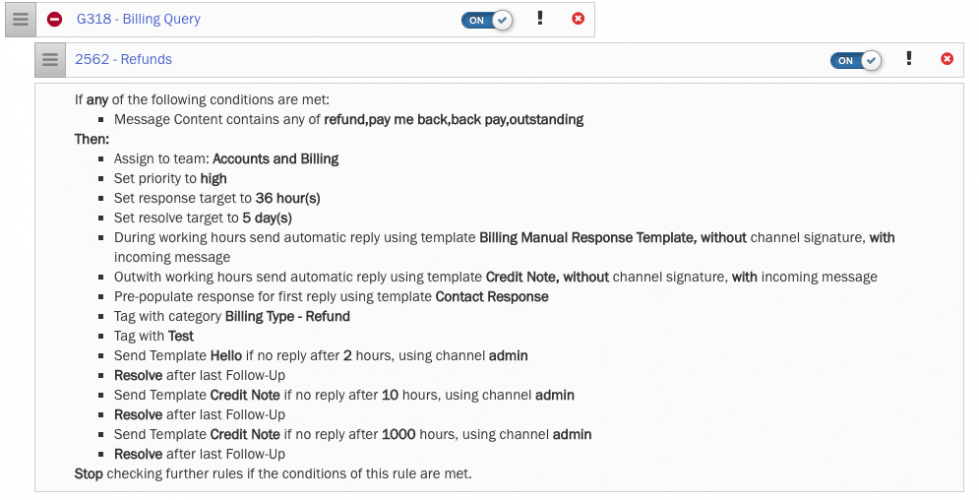Click the keyword list refund,pay me back,back pay,outstanding
Image resolution: width=979 pixels, height=500 pixels.
[453, 120]
